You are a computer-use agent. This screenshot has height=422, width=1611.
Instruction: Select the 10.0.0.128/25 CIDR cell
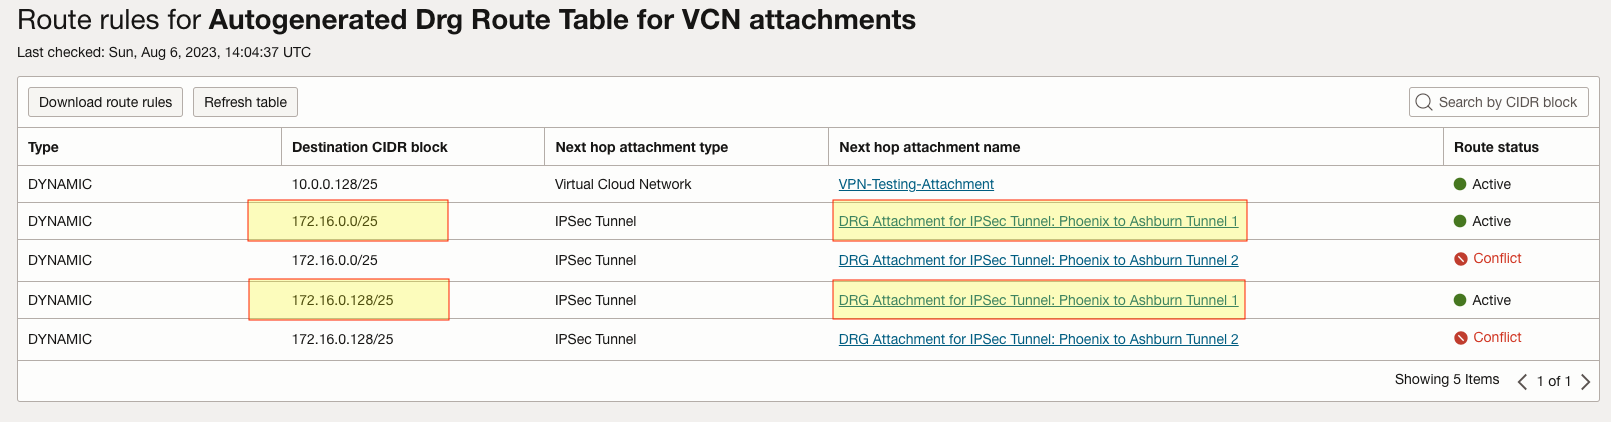click(x=335, y=184)
